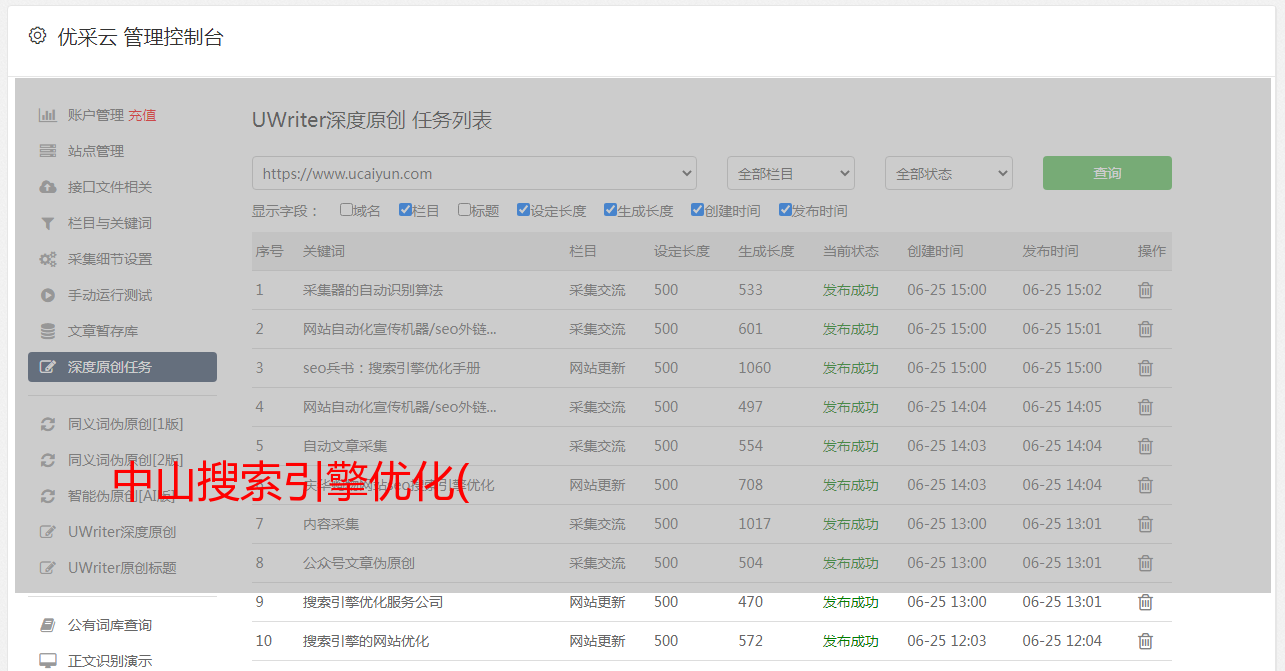This screenshot has width=1285, height=671.
Task: Click the 接口文件相关 cloud icon
Action: pyautogui.click(x=47, y=187)
